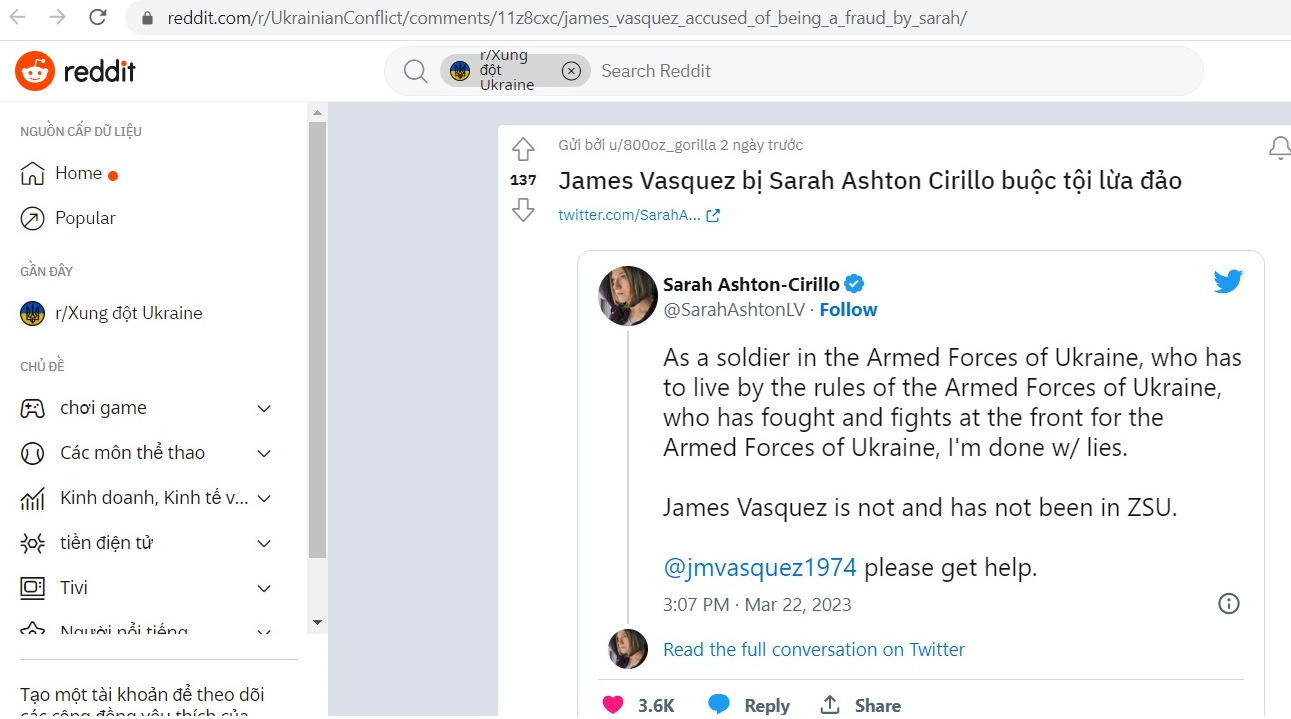Open Popular in the sidebar
This screenshot has width=1291, height=719.
pos(85,218)
